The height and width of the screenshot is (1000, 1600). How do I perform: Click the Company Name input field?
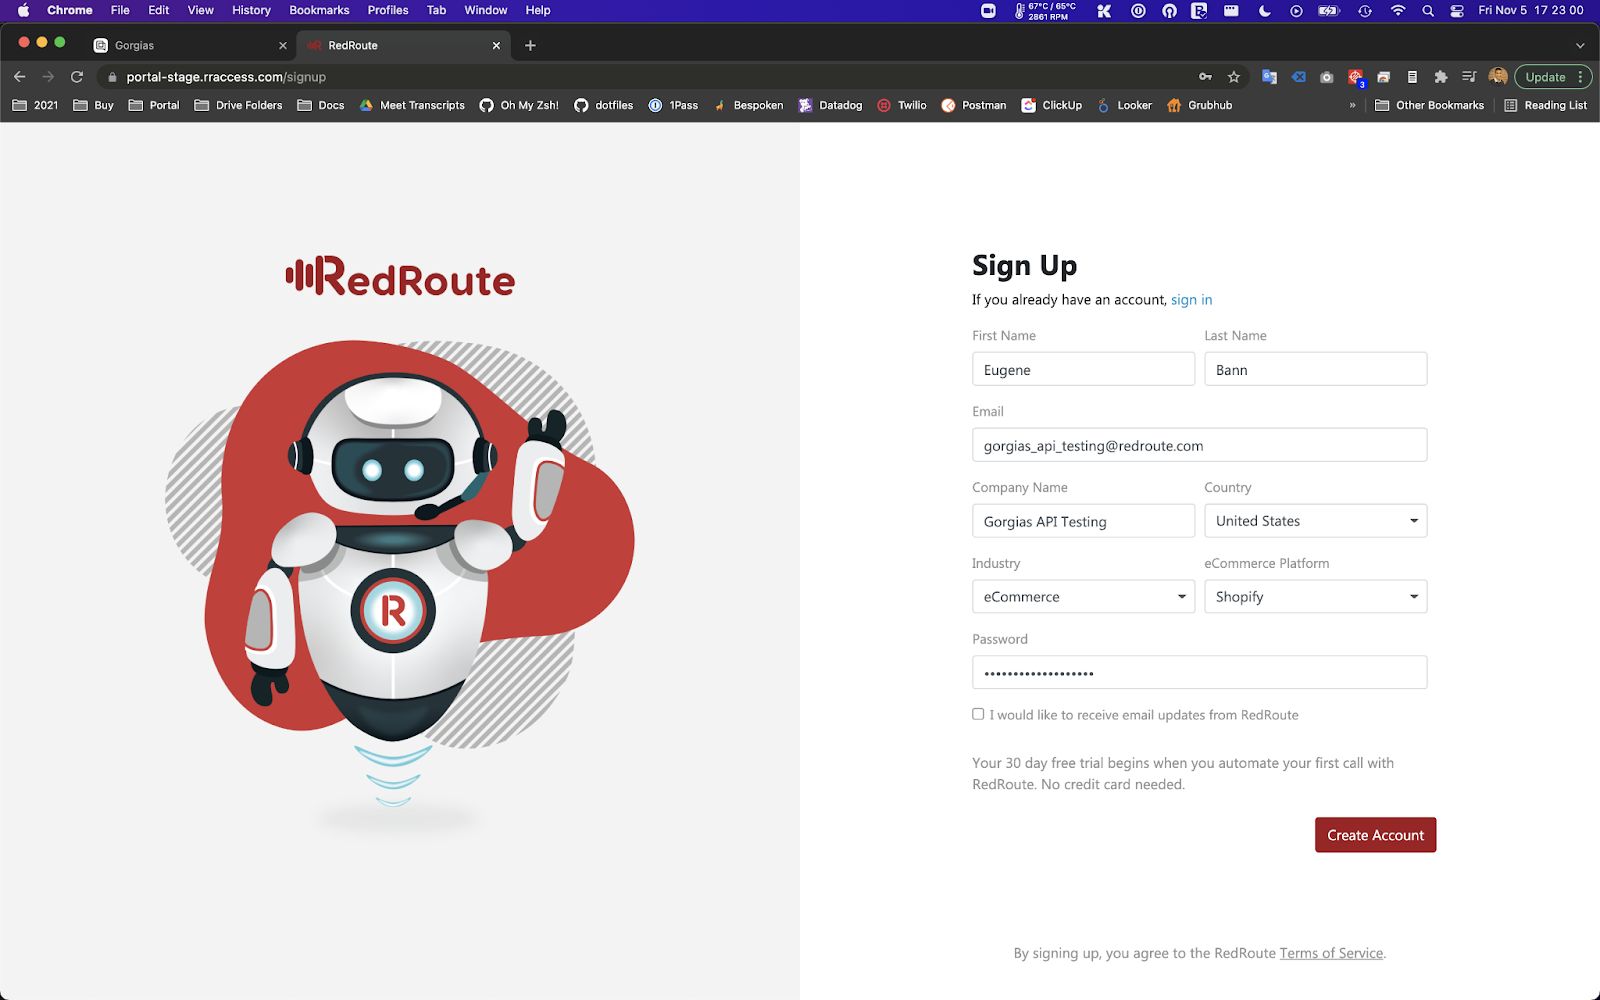(1083, 521)
